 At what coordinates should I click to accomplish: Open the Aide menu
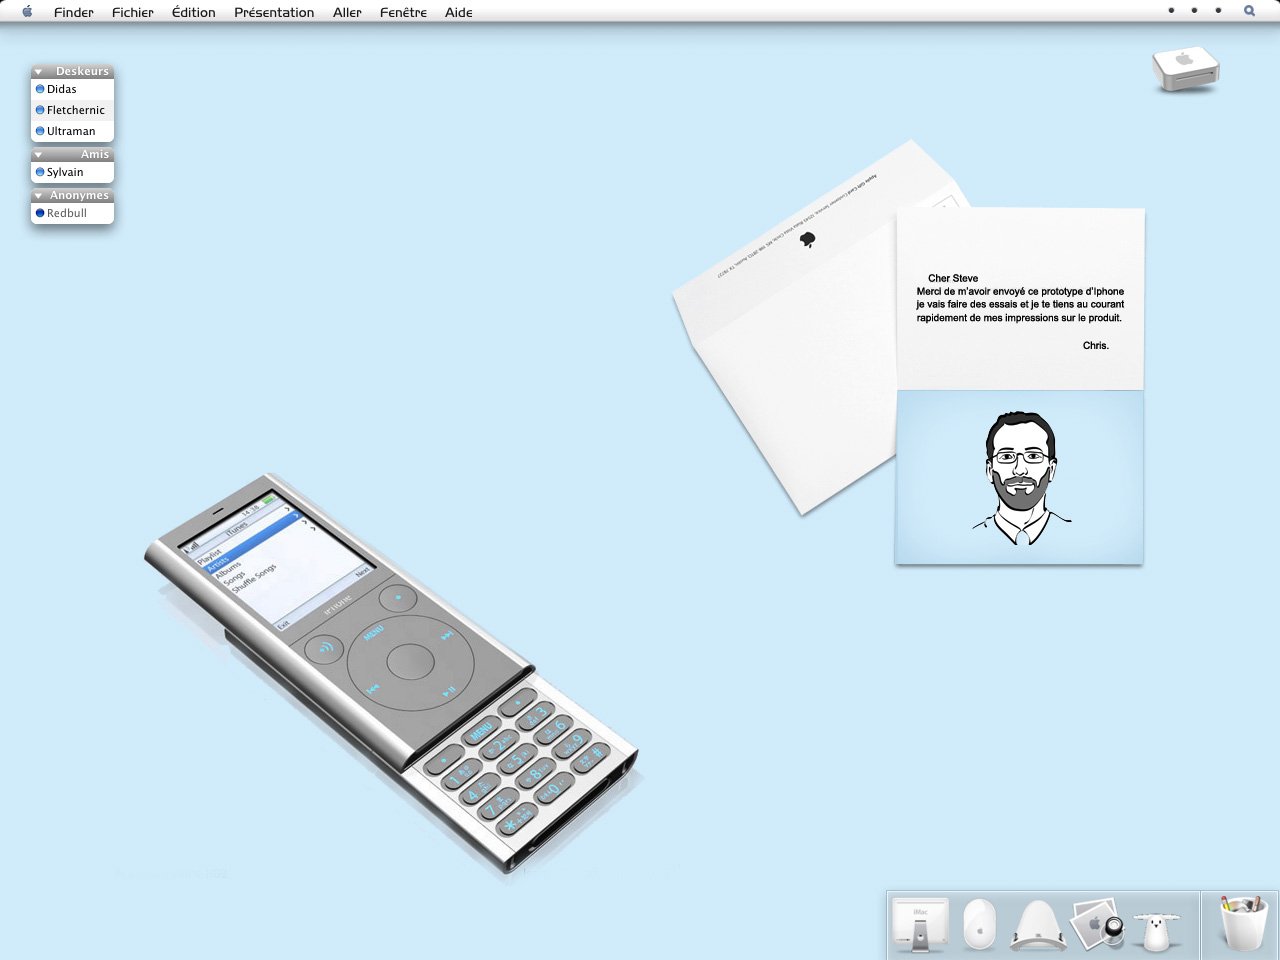[x=459, y=12]
